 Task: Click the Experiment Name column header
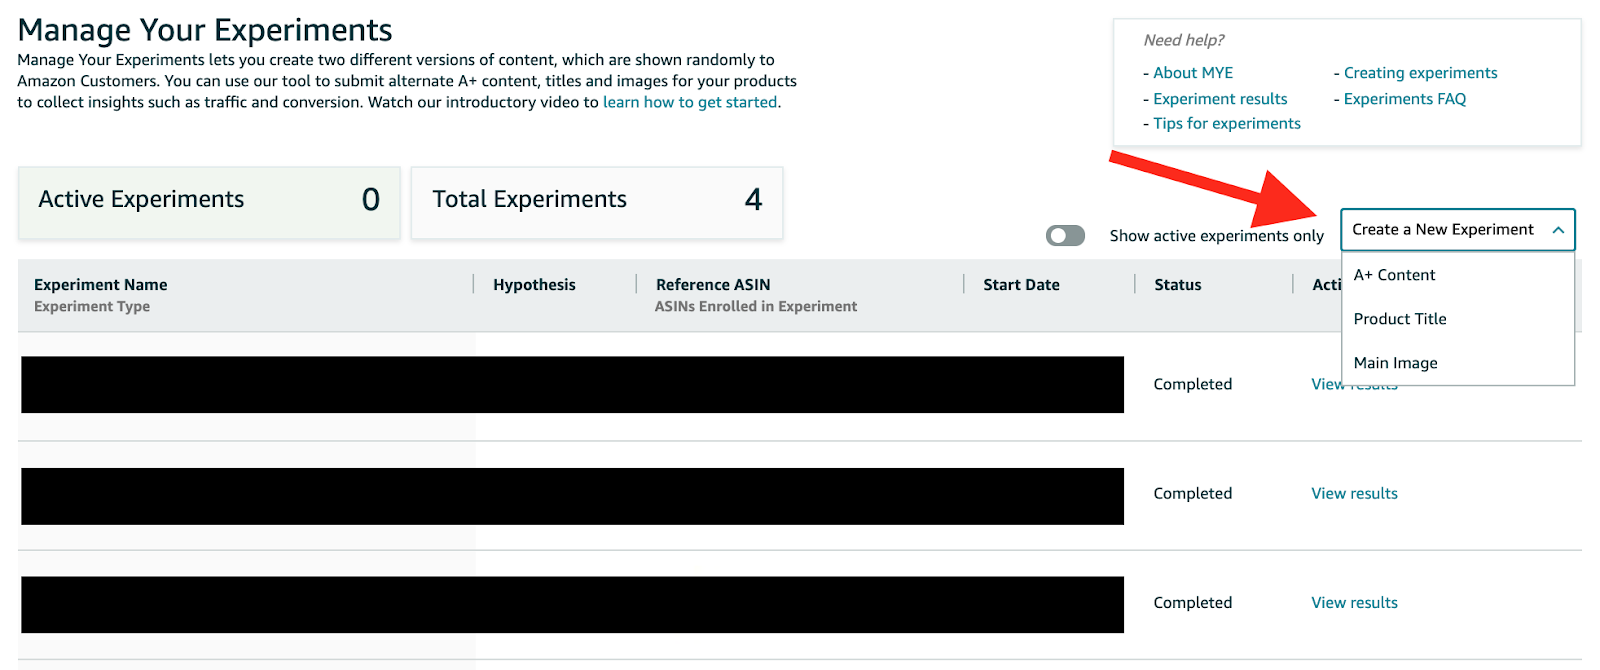101,285
